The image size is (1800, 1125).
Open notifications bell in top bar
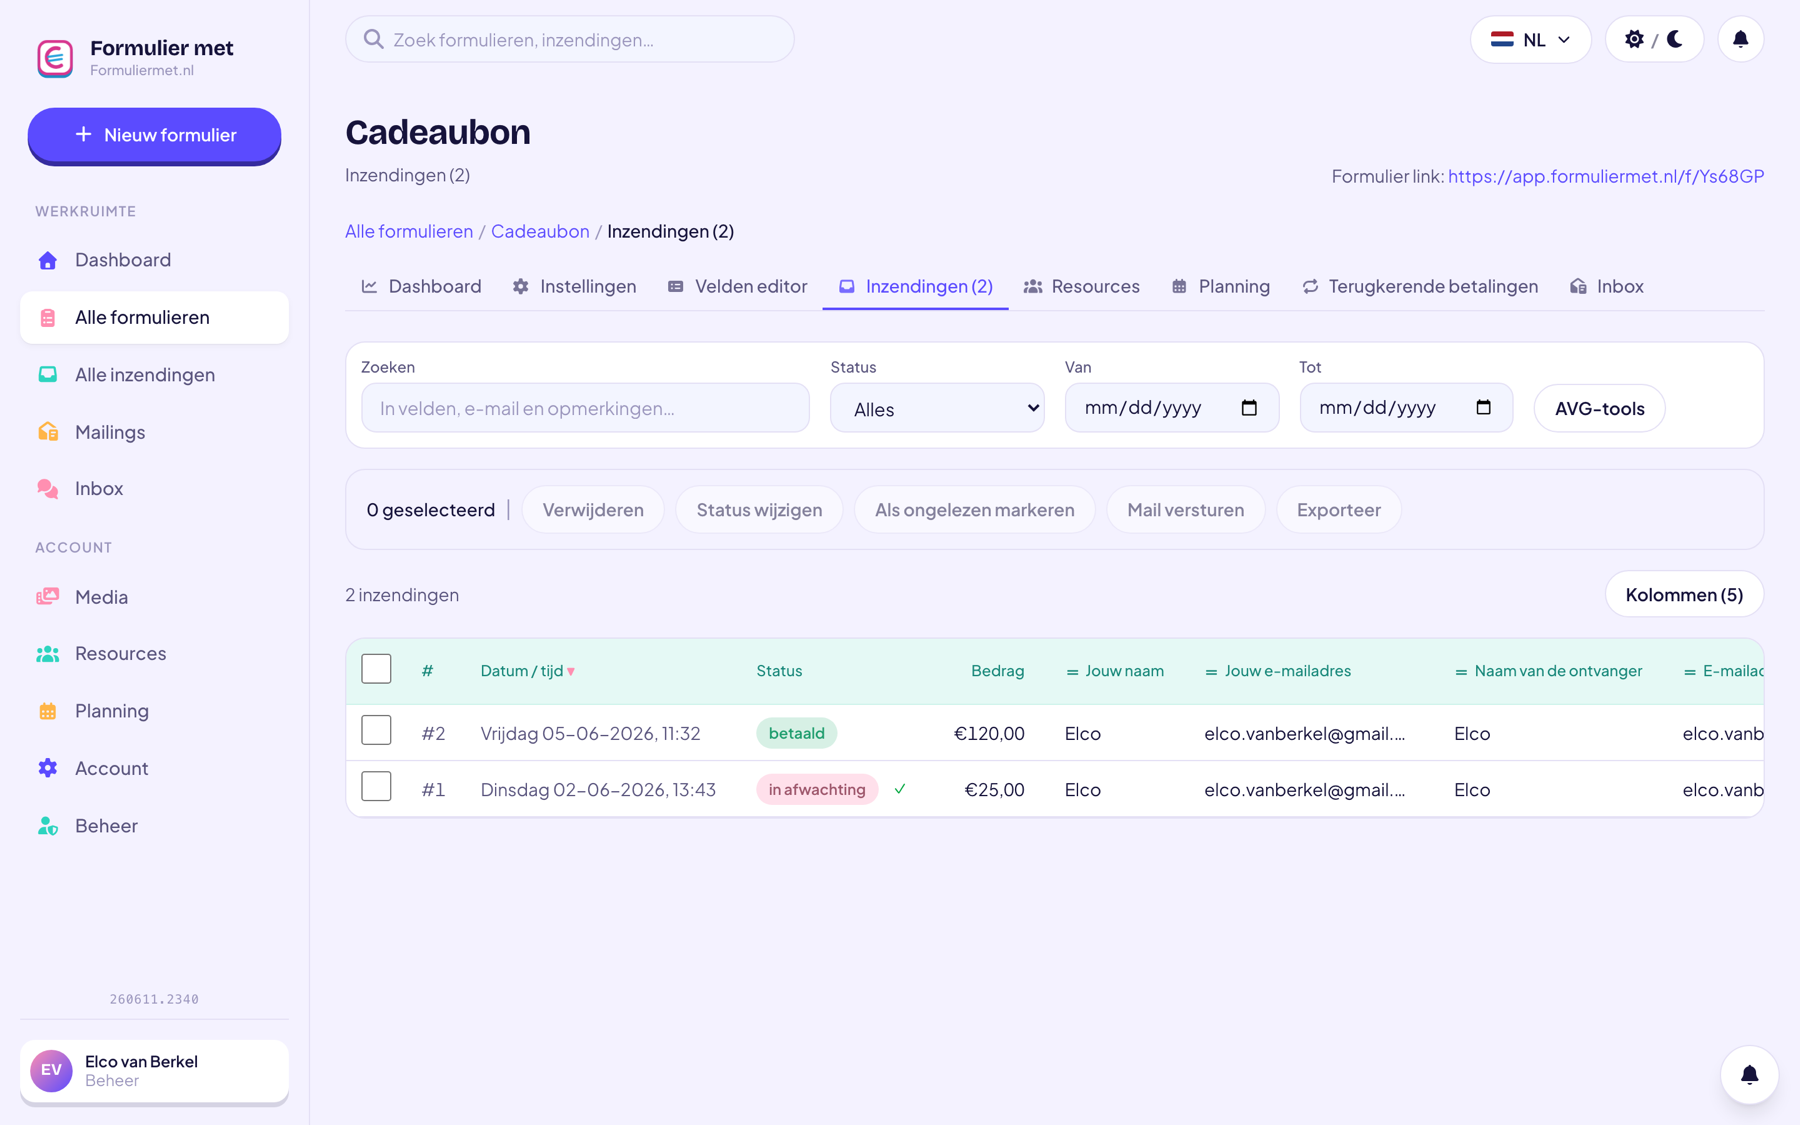[x=1740, y=39]
